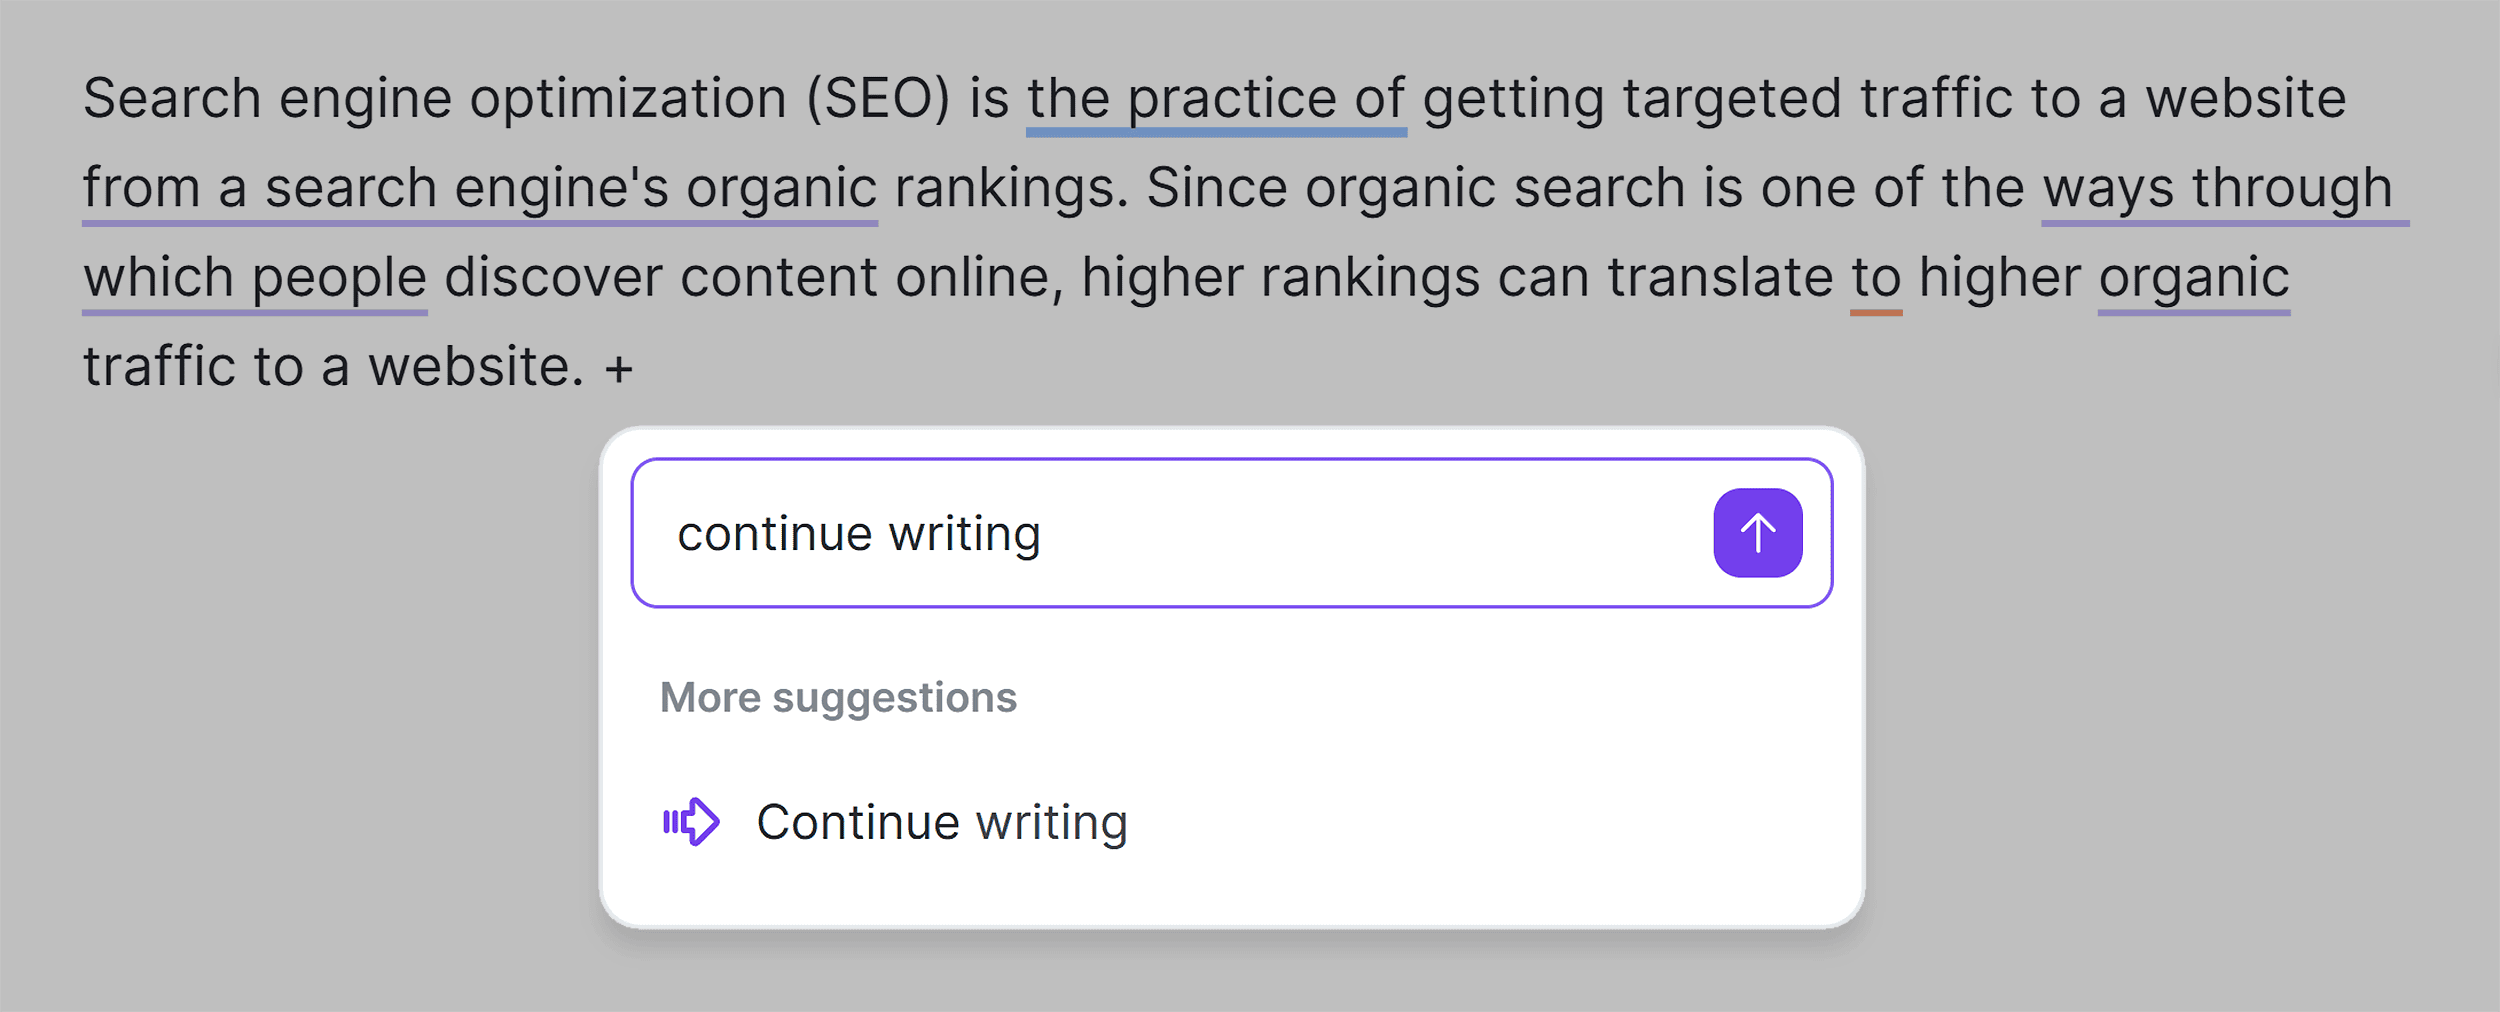Click underlined phrase 'from a search engine's organic'

tap(478, 186)
